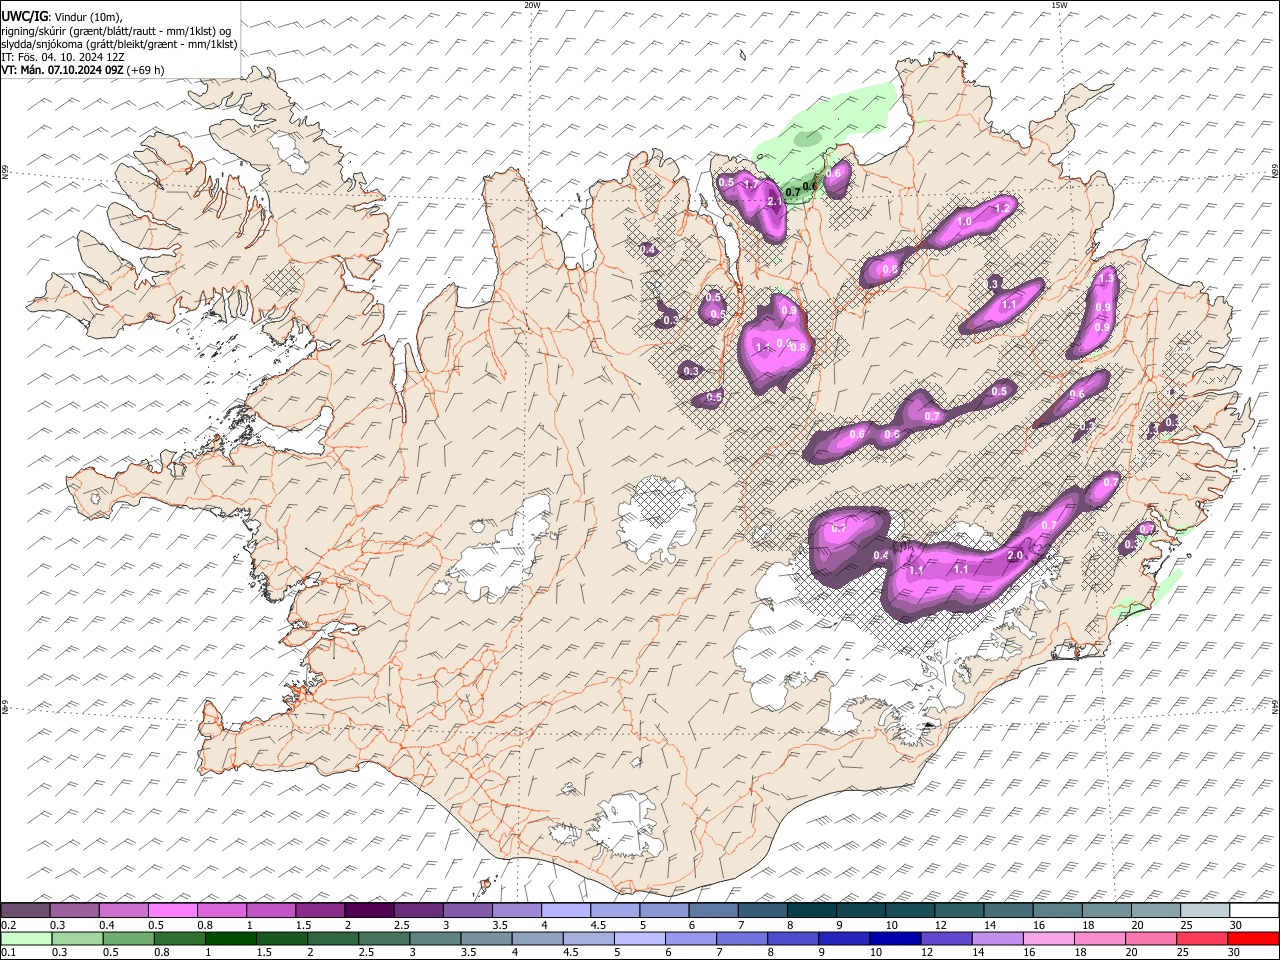Pick lower legend row 4 gray-blue swatch
The height and width of the screenshot is (960, 1280).
click(537, 938)
